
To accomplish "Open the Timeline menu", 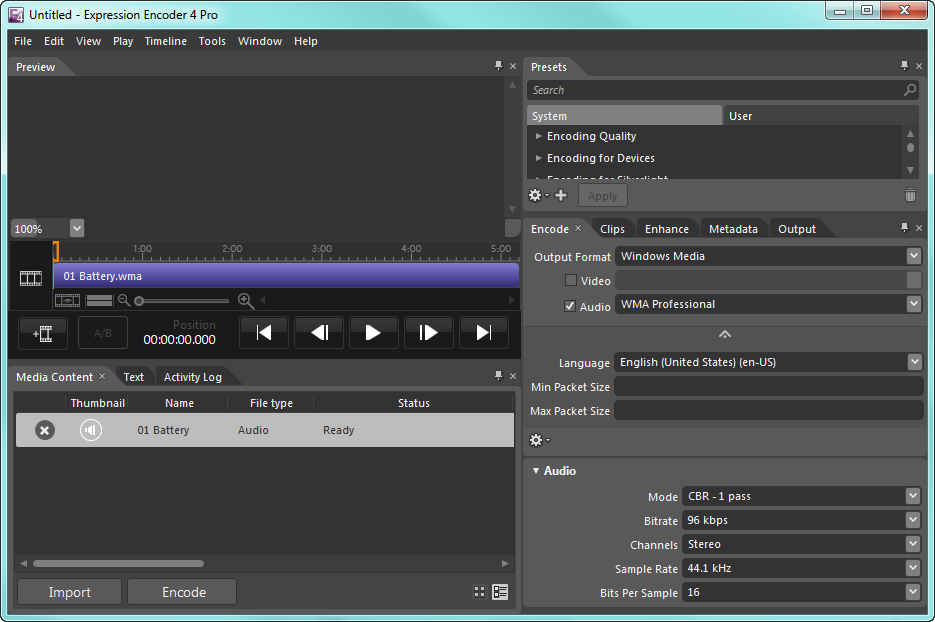I will (165, 41).
